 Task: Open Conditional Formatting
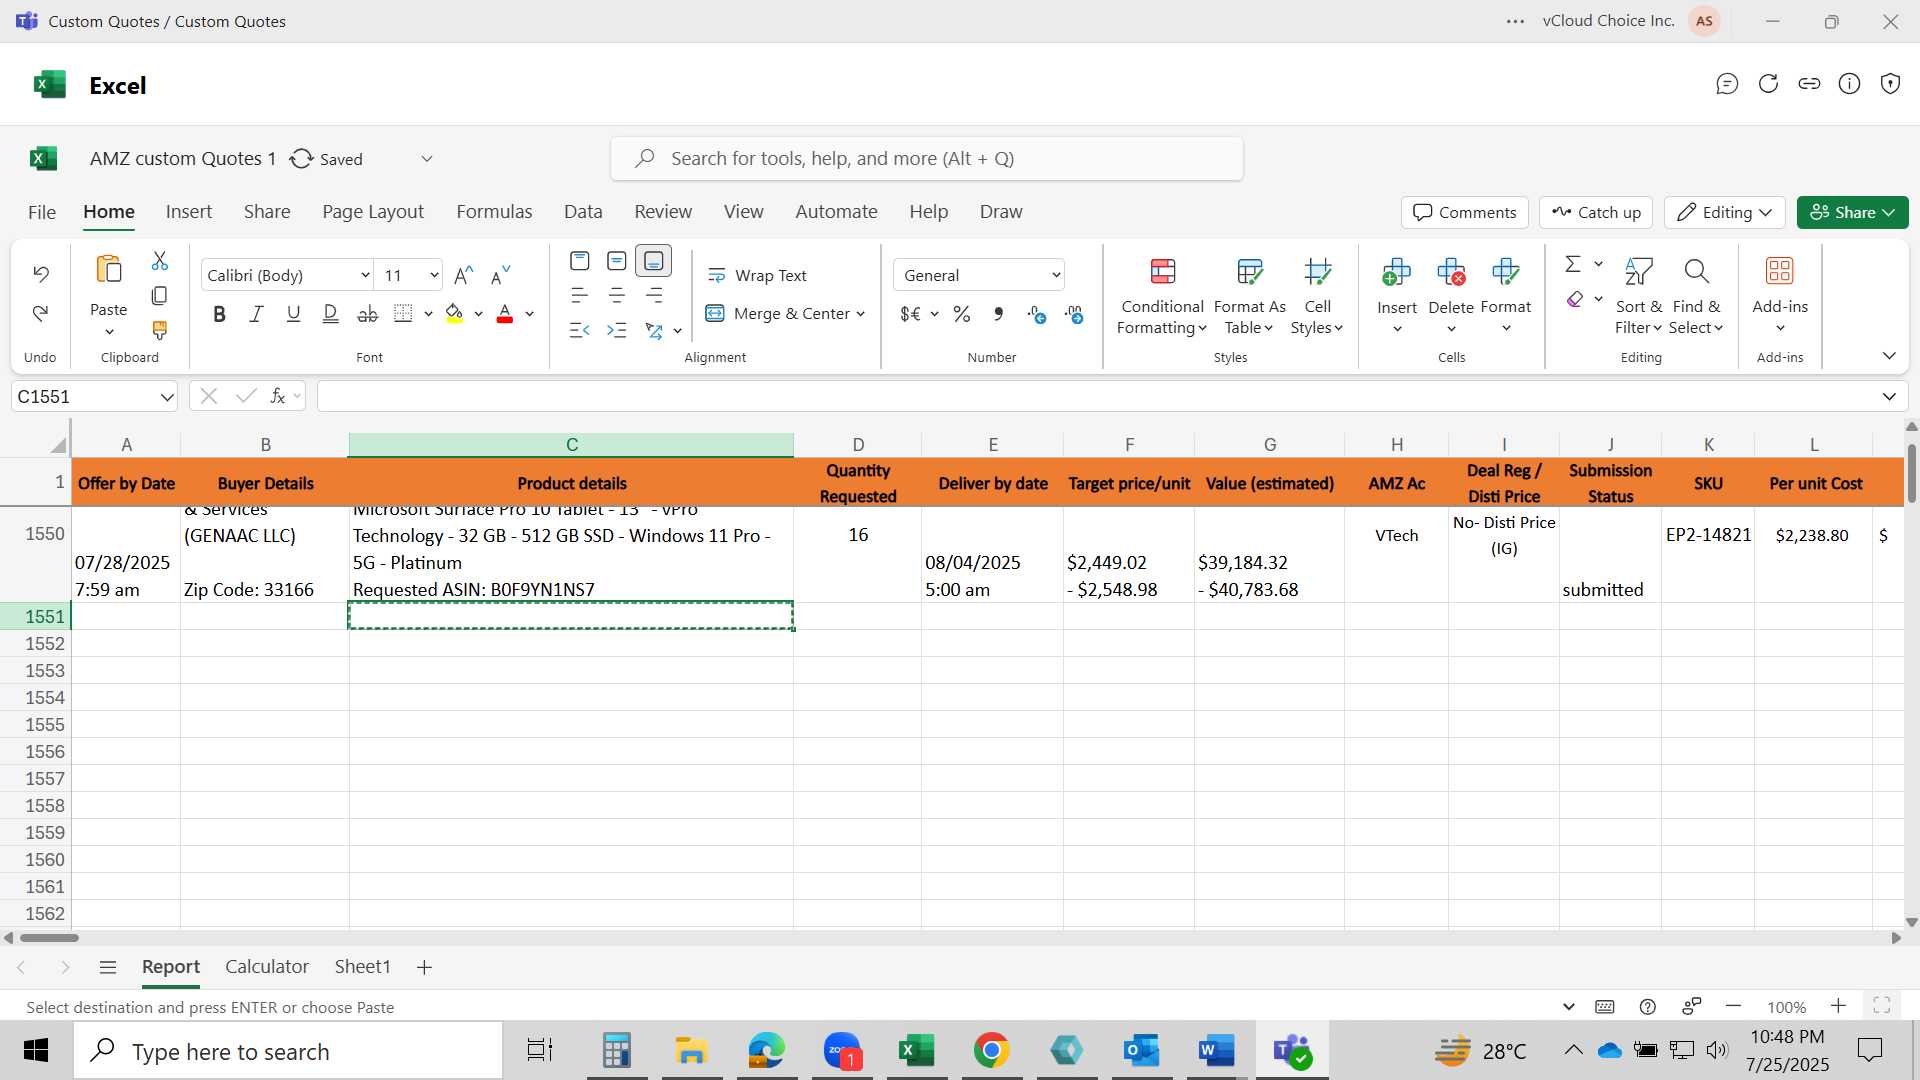pos(1162,297)
